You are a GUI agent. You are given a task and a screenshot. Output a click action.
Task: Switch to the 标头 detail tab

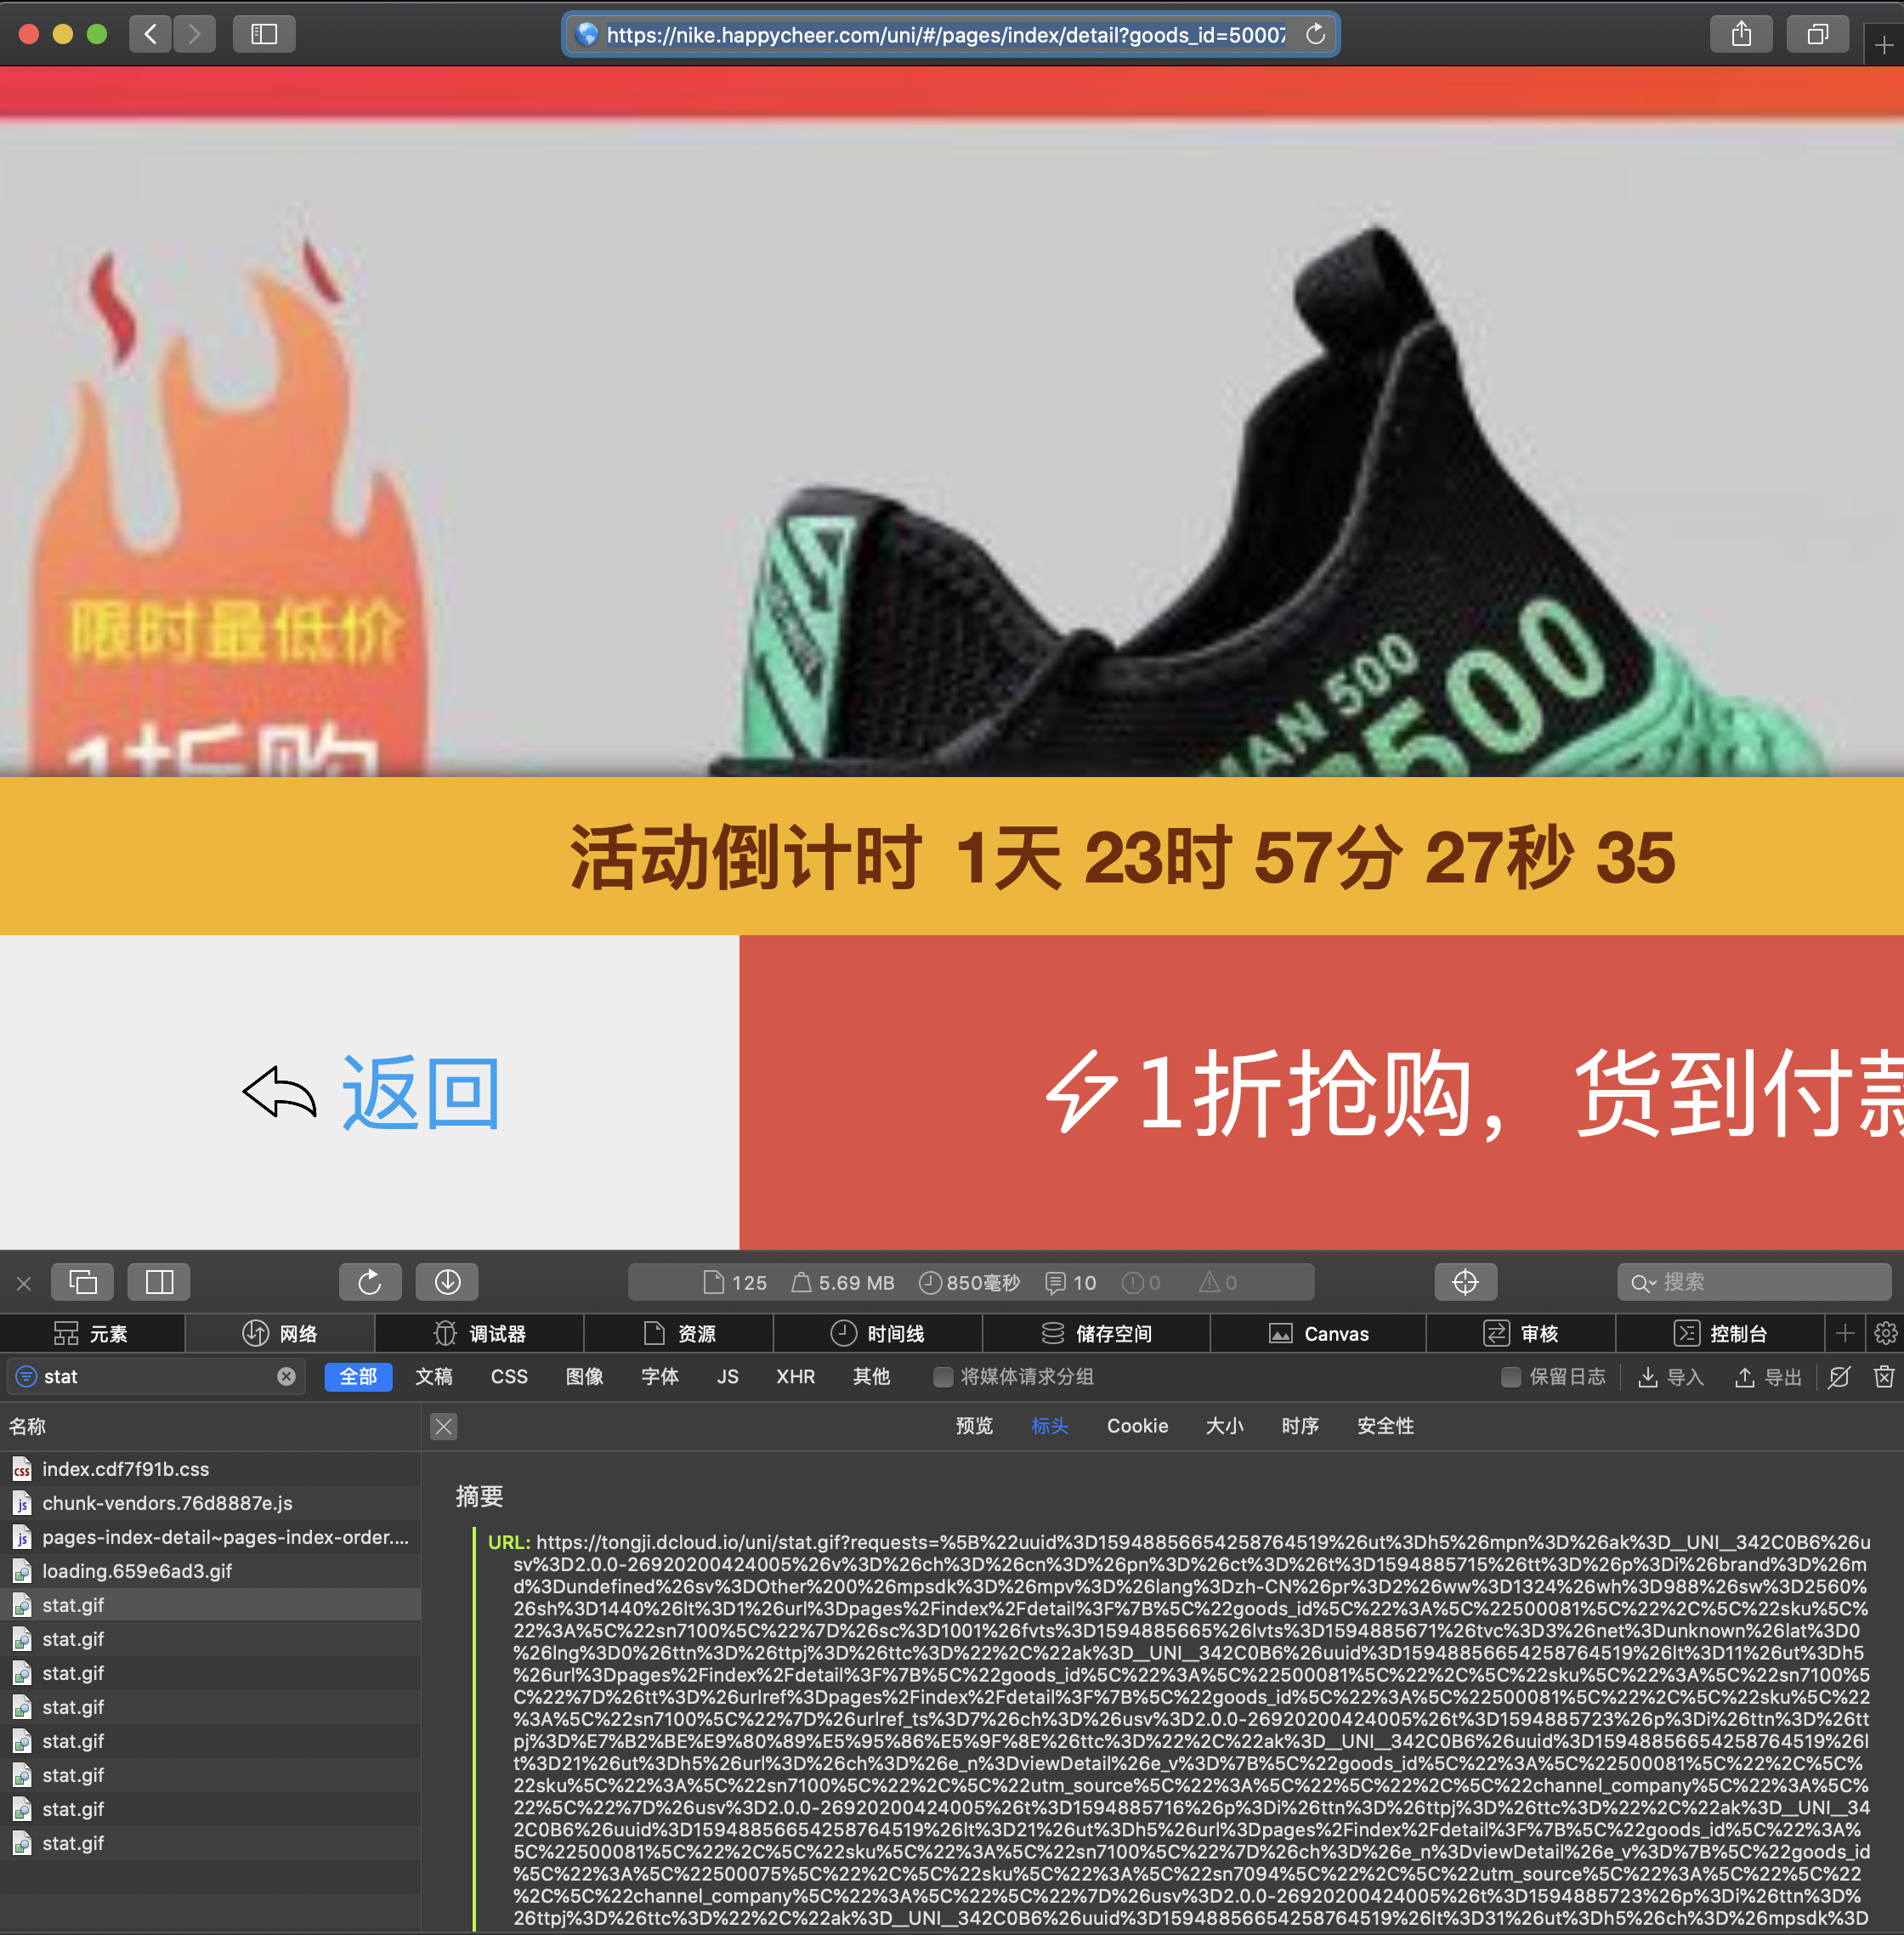(1050, 1426)
